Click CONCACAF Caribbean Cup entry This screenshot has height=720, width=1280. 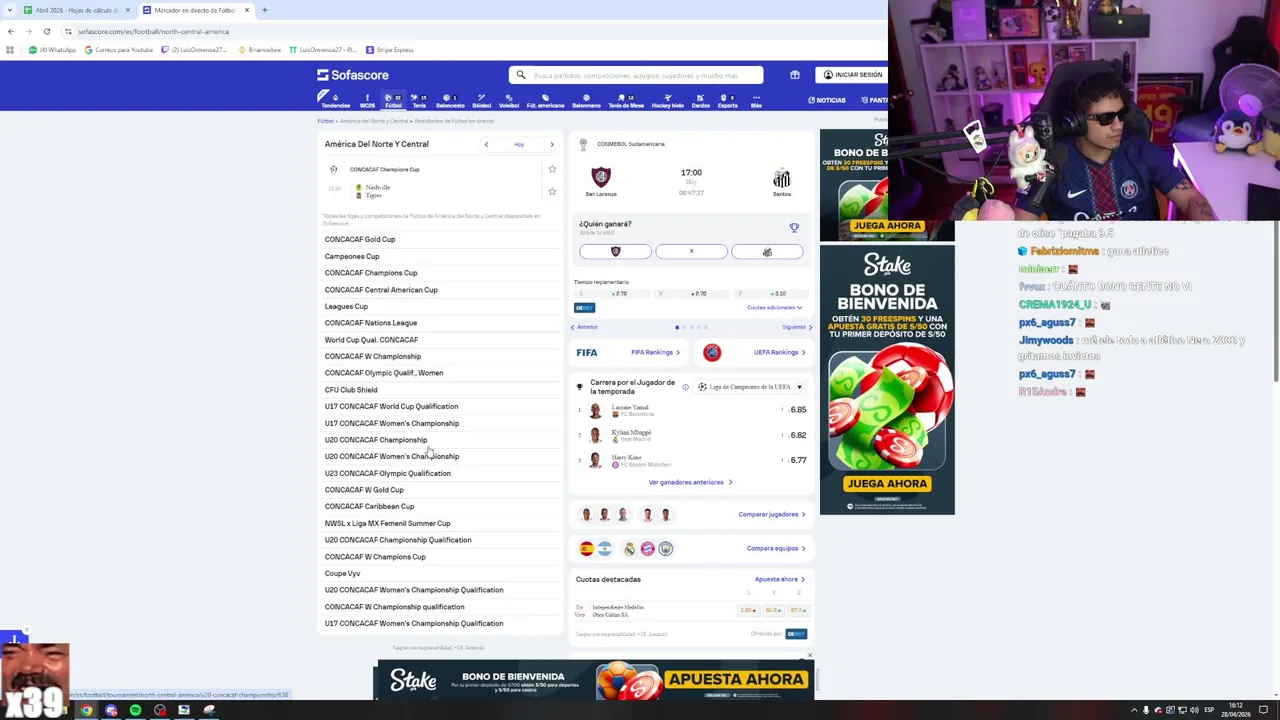pos(369,506)
